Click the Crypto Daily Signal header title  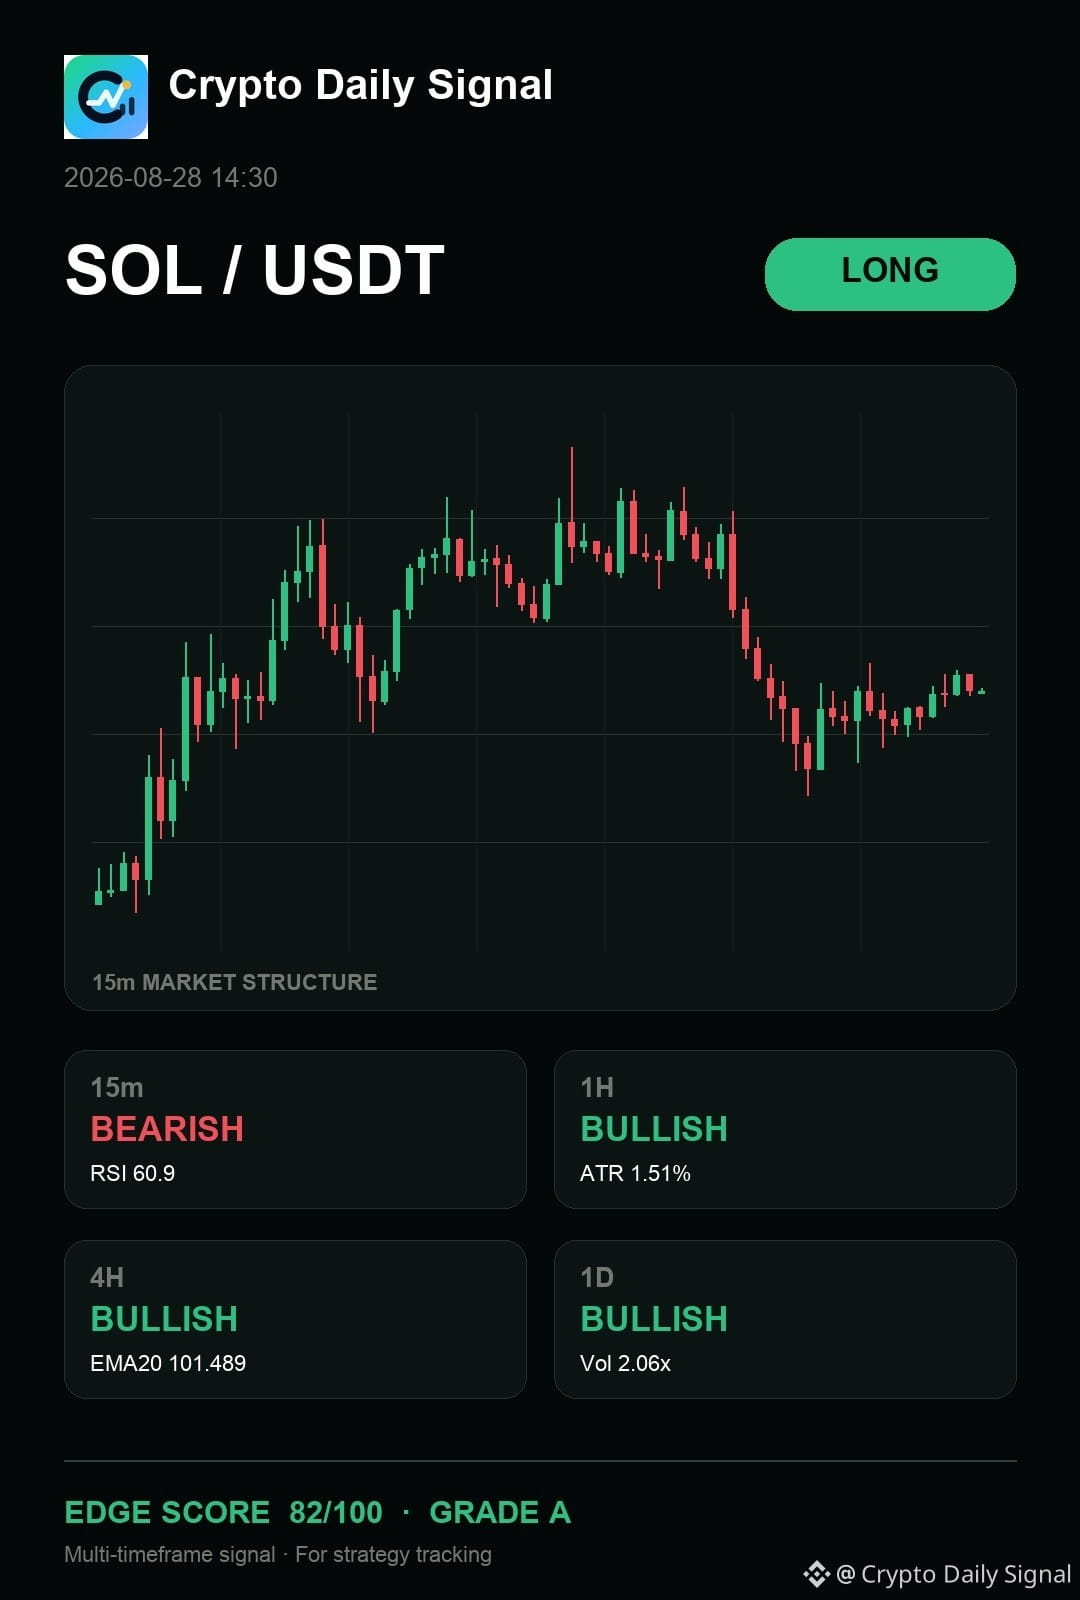point(361,86)
